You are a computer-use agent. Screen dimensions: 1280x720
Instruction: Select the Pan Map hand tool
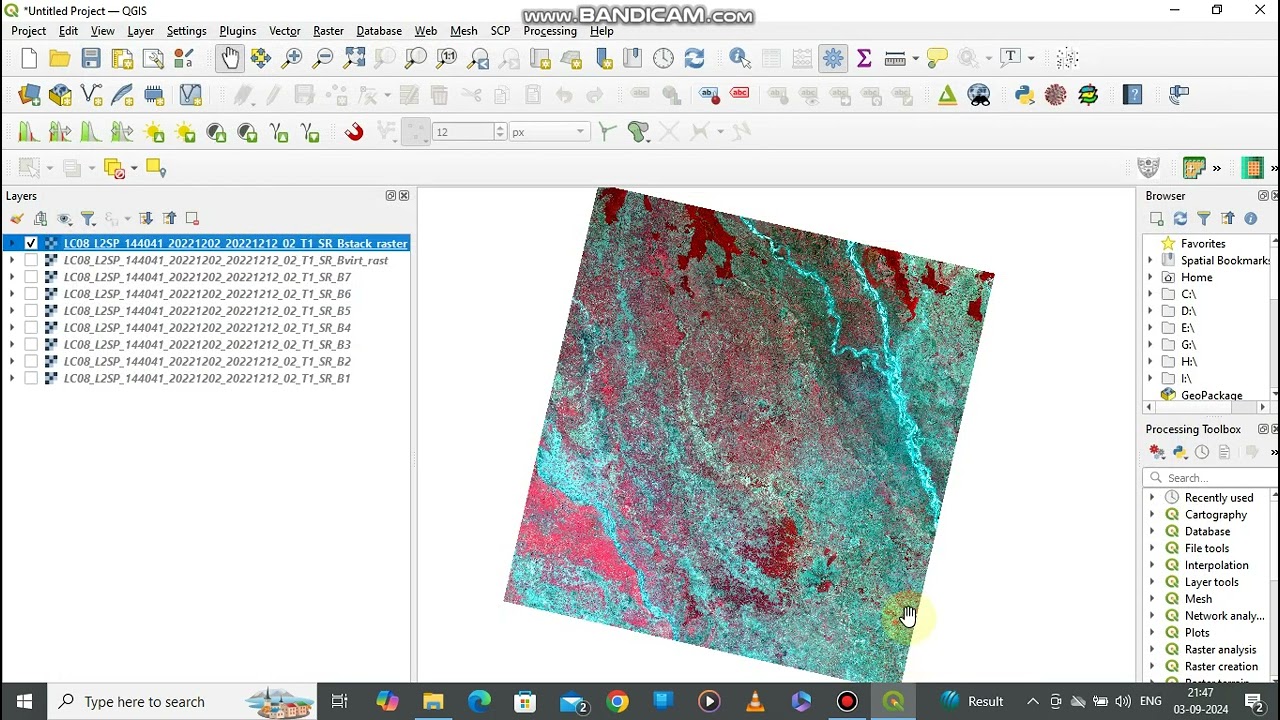point(230,58)
